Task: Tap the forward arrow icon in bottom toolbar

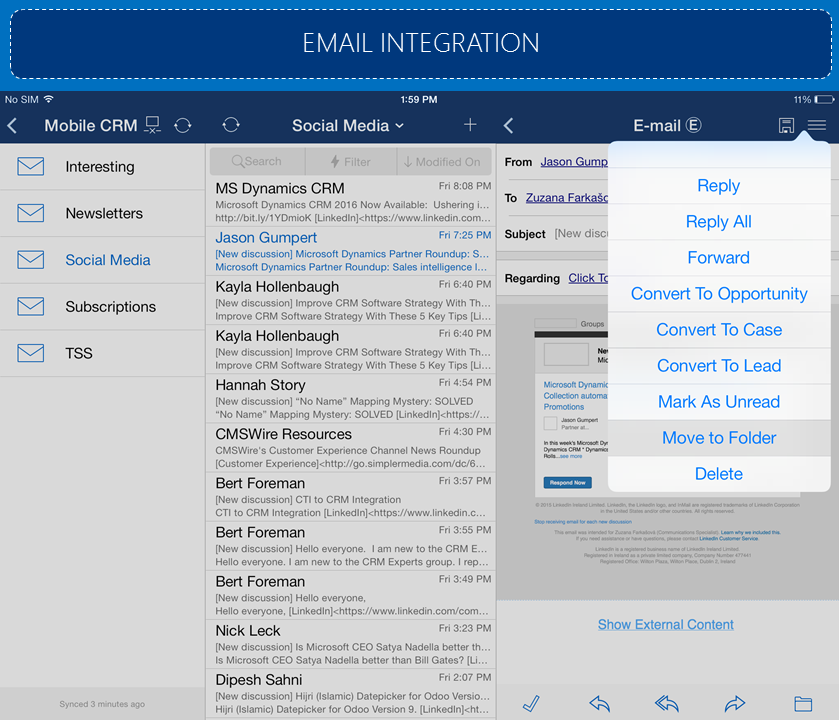Action: (735, 703)
